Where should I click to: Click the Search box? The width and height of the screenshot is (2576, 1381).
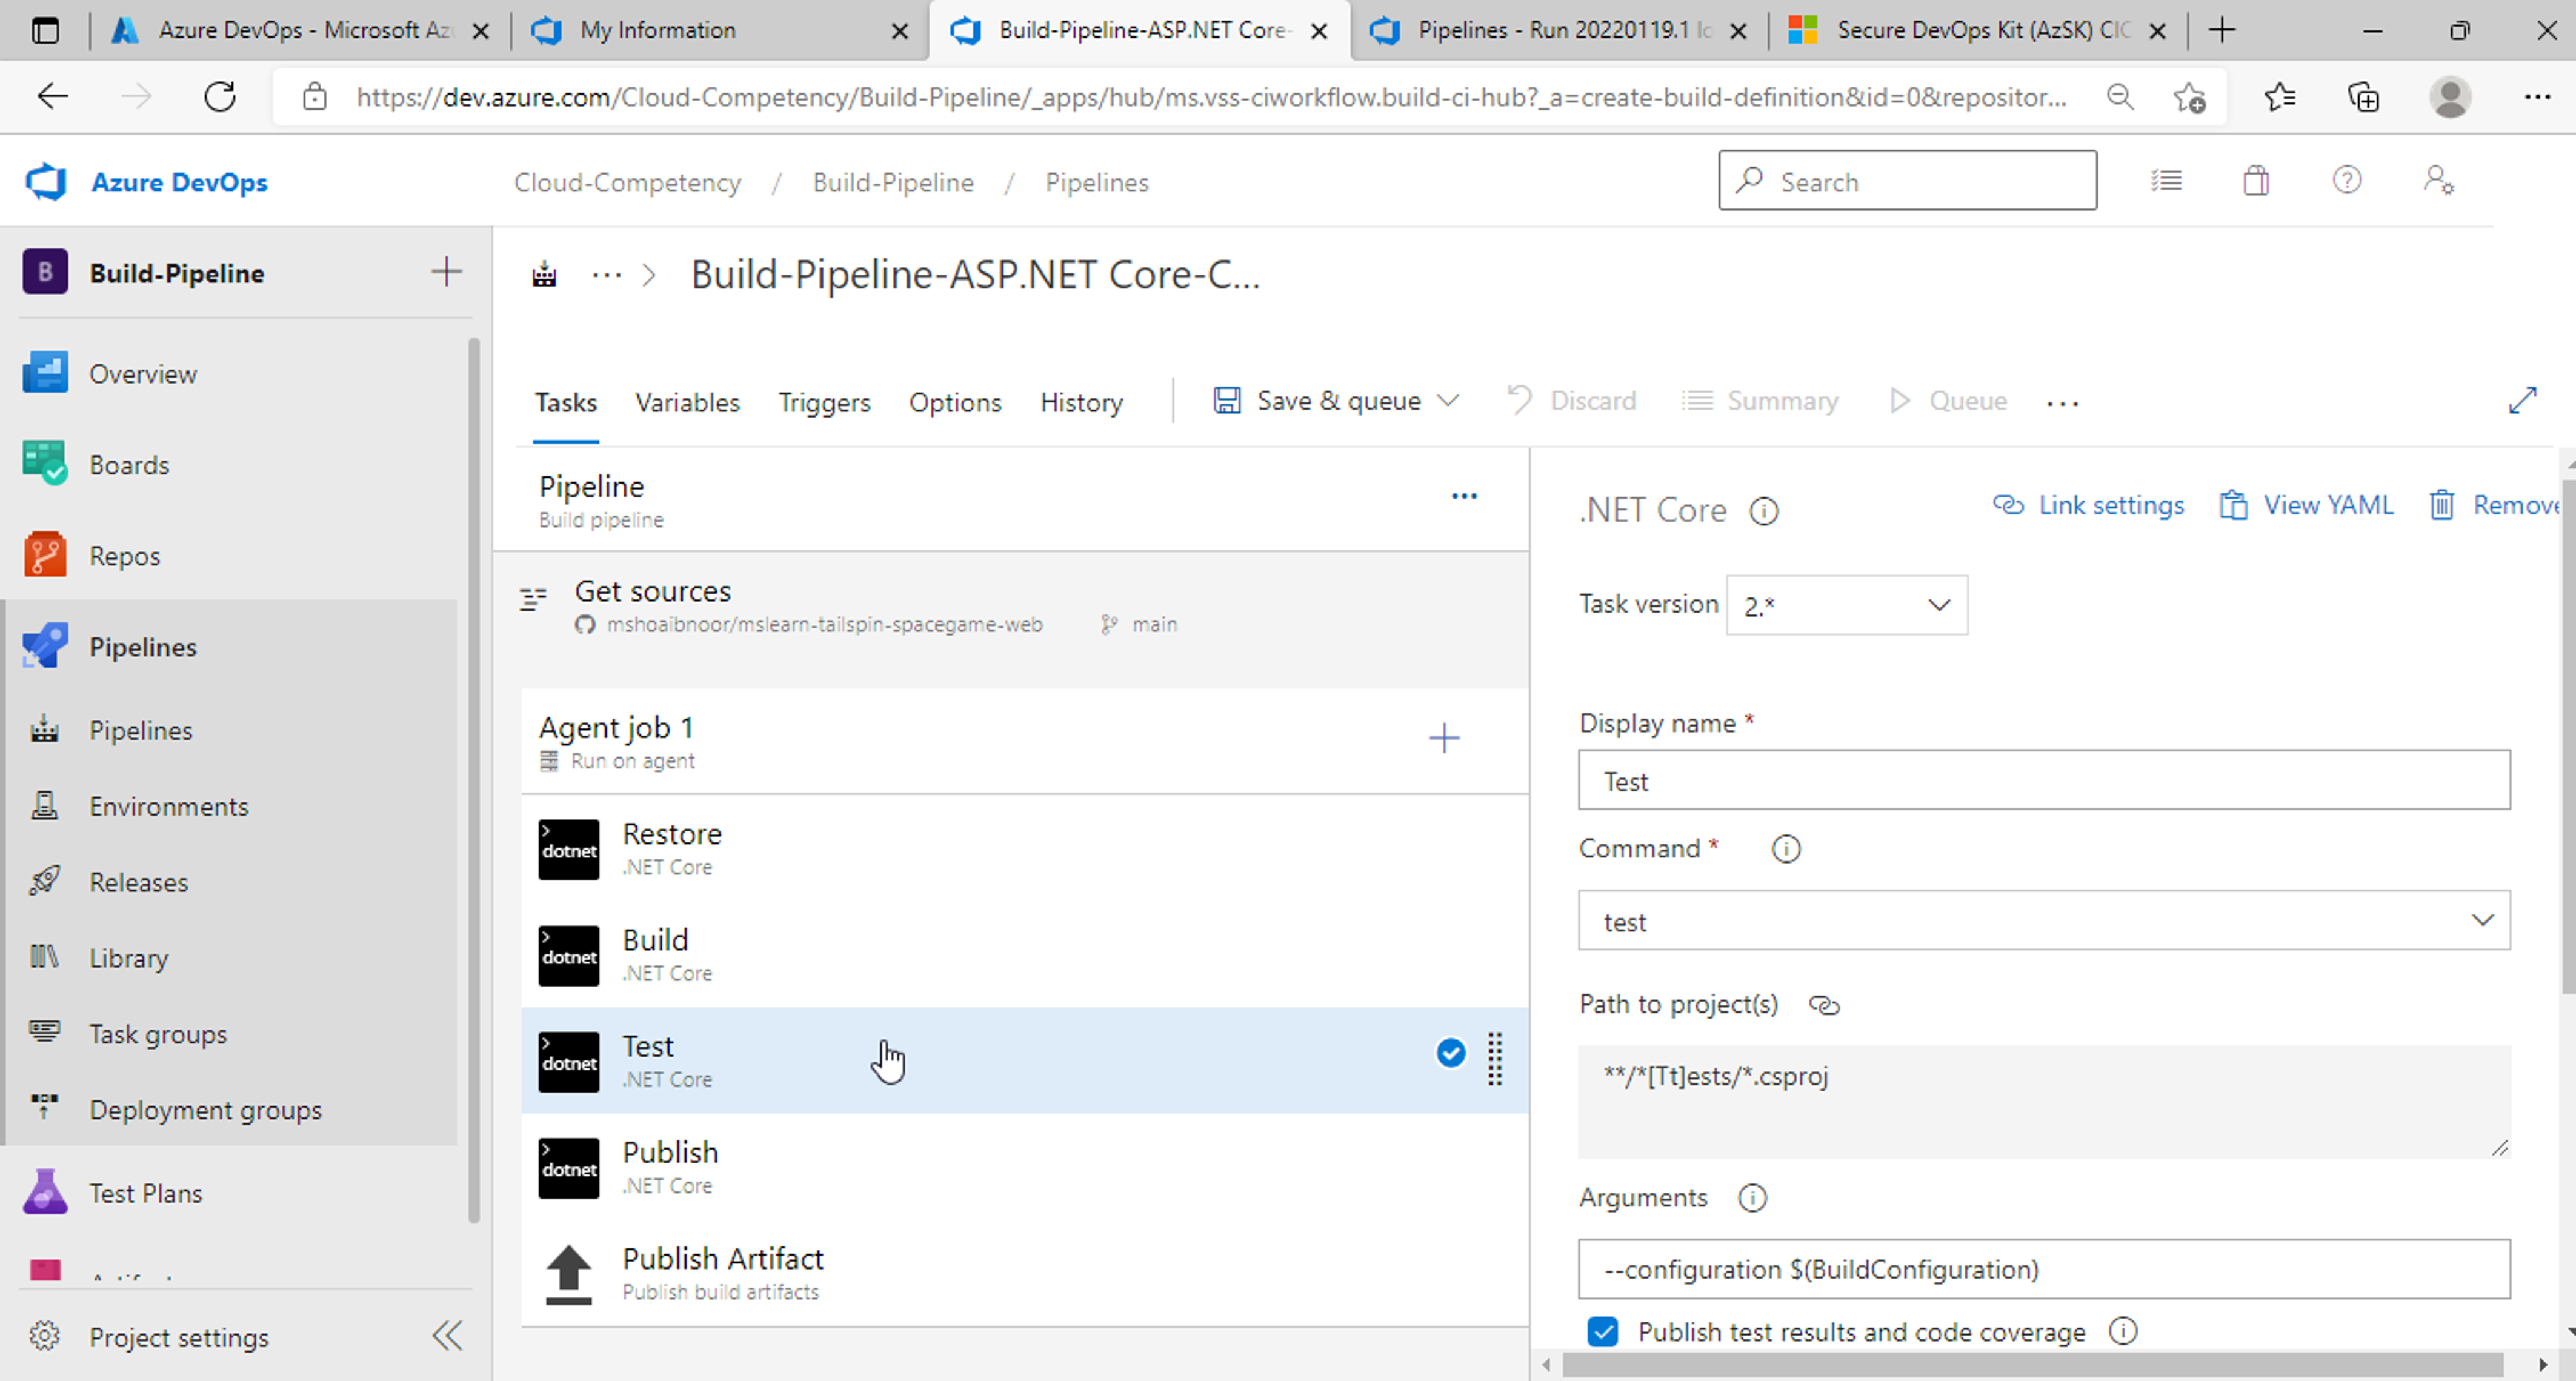tap(1907, 181)
